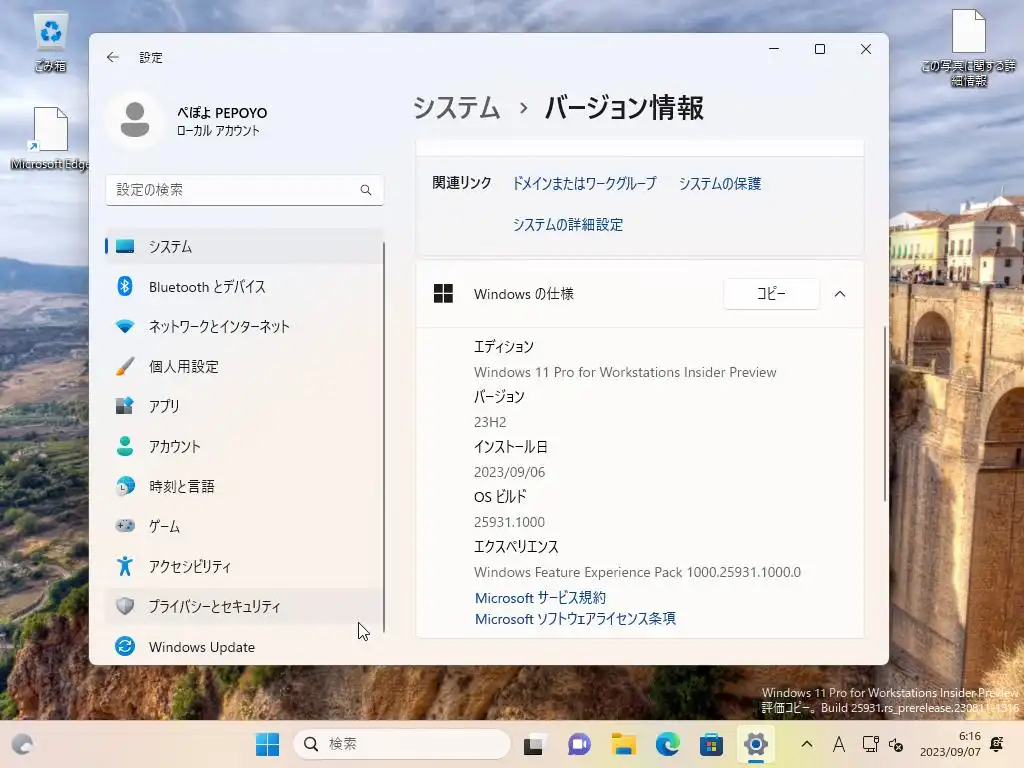Click the version value 23H2

coord(490,422)
